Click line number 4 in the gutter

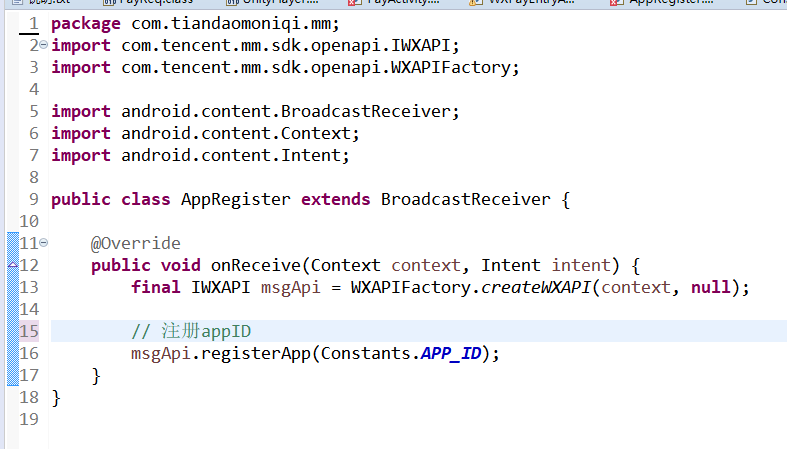point(34,89)
